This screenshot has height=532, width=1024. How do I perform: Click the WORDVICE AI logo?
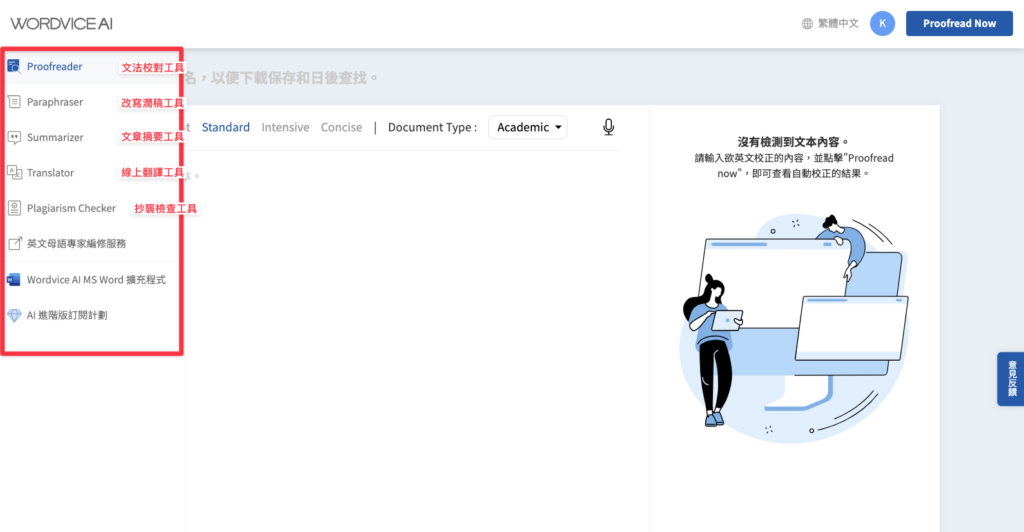click(61, 23)
